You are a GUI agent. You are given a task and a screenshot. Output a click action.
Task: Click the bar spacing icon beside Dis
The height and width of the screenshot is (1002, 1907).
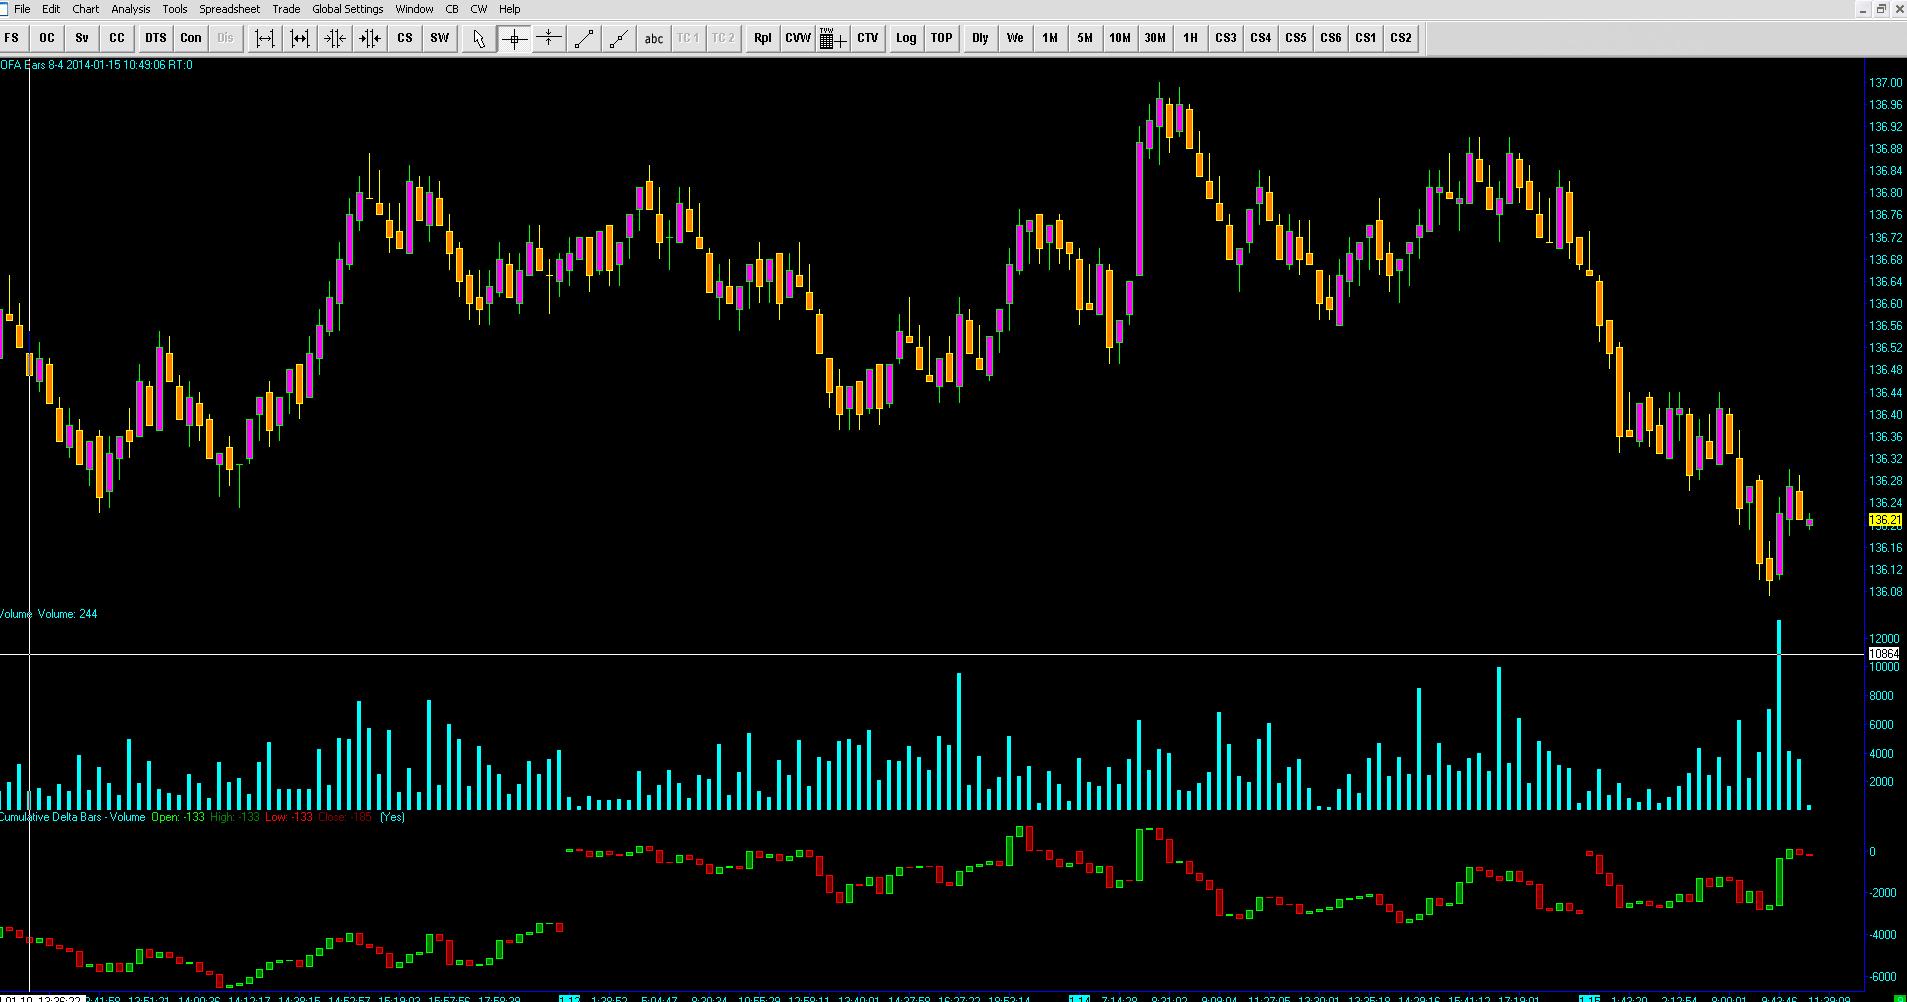click(x=265, y=38)
